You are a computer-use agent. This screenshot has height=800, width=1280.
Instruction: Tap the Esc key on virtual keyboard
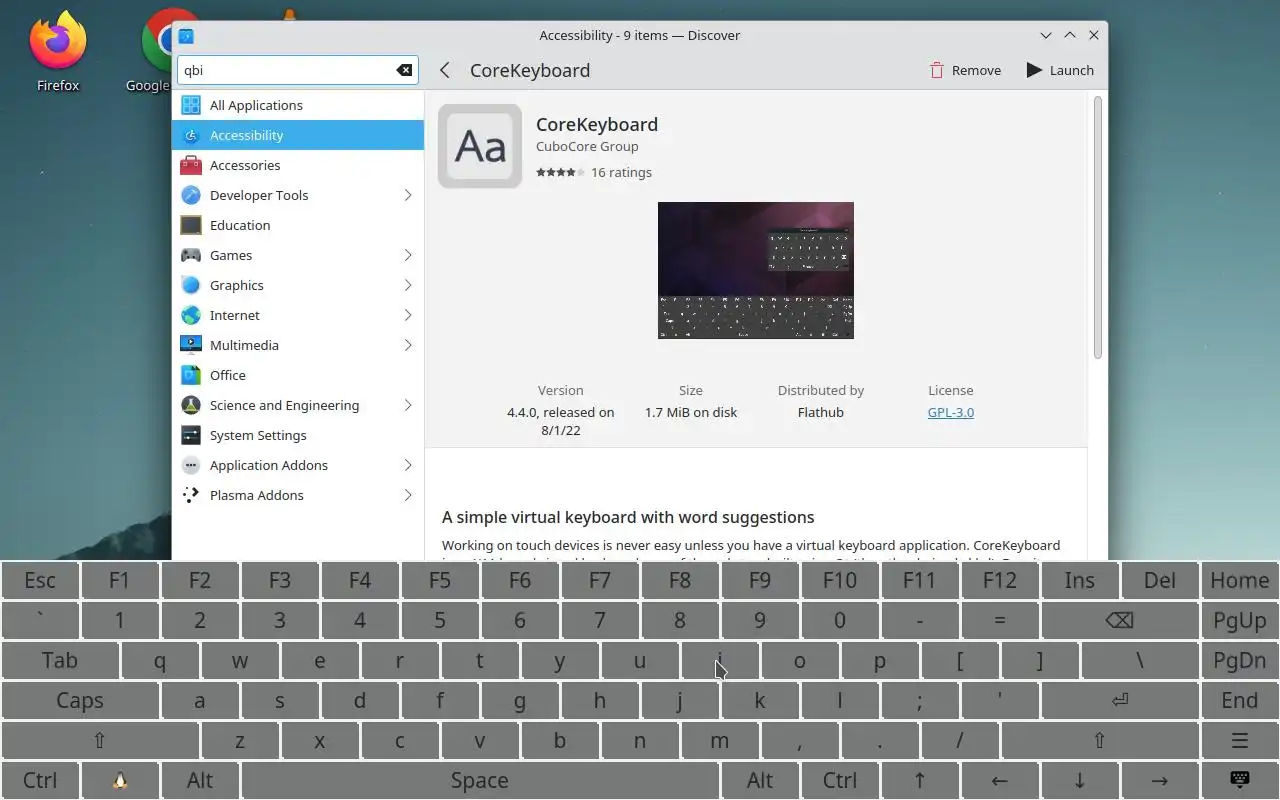pos(40,581)
